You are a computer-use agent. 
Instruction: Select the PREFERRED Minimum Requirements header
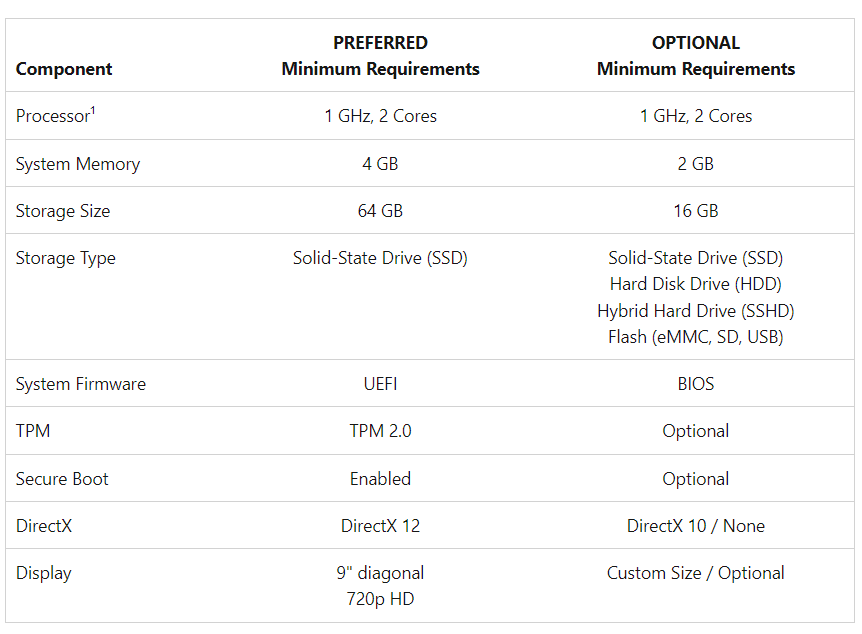380,56
